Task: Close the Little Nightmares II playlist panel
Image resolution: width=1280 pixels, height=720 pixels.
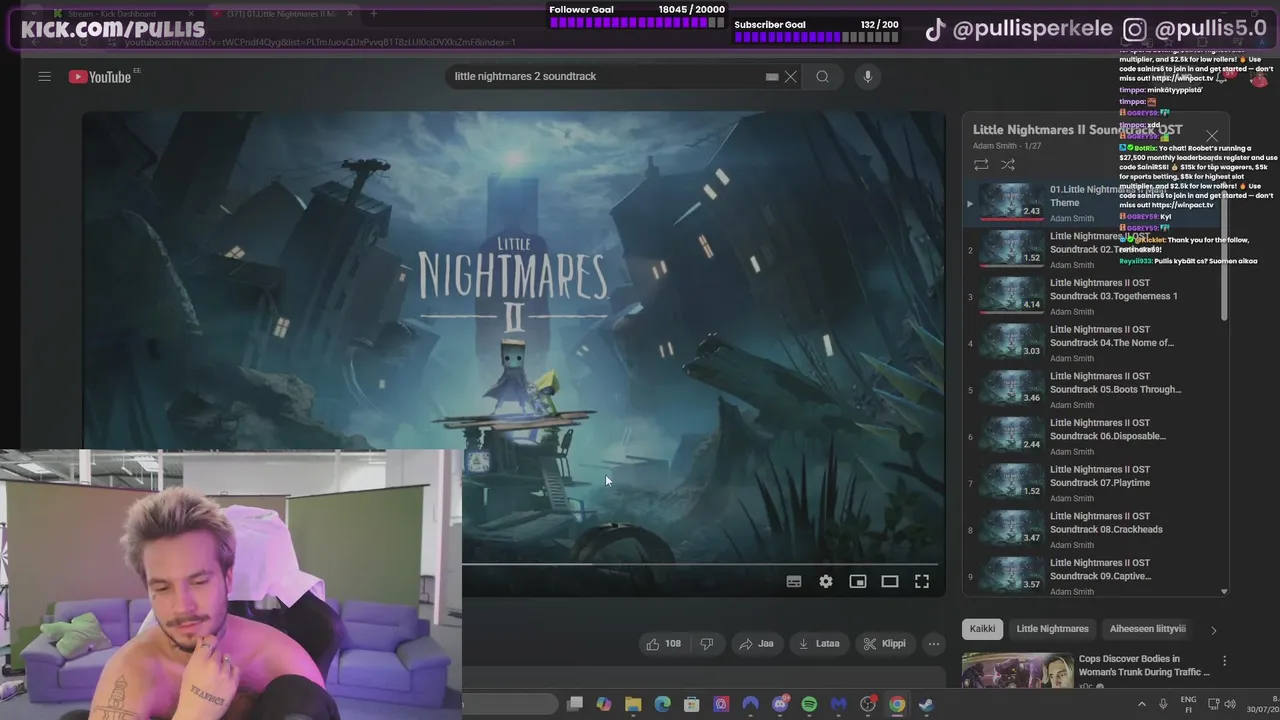Action: [x=1212, y=136]
